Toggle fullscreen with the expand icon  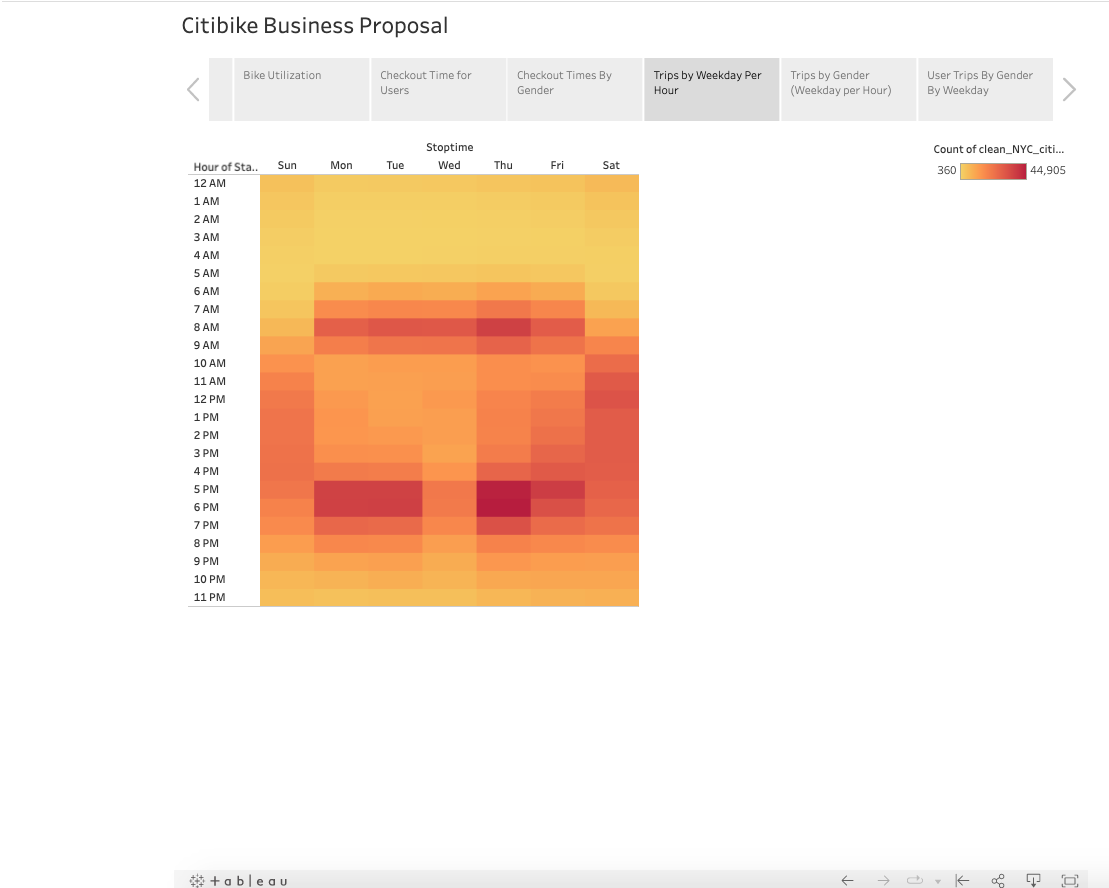[1069, 880]
